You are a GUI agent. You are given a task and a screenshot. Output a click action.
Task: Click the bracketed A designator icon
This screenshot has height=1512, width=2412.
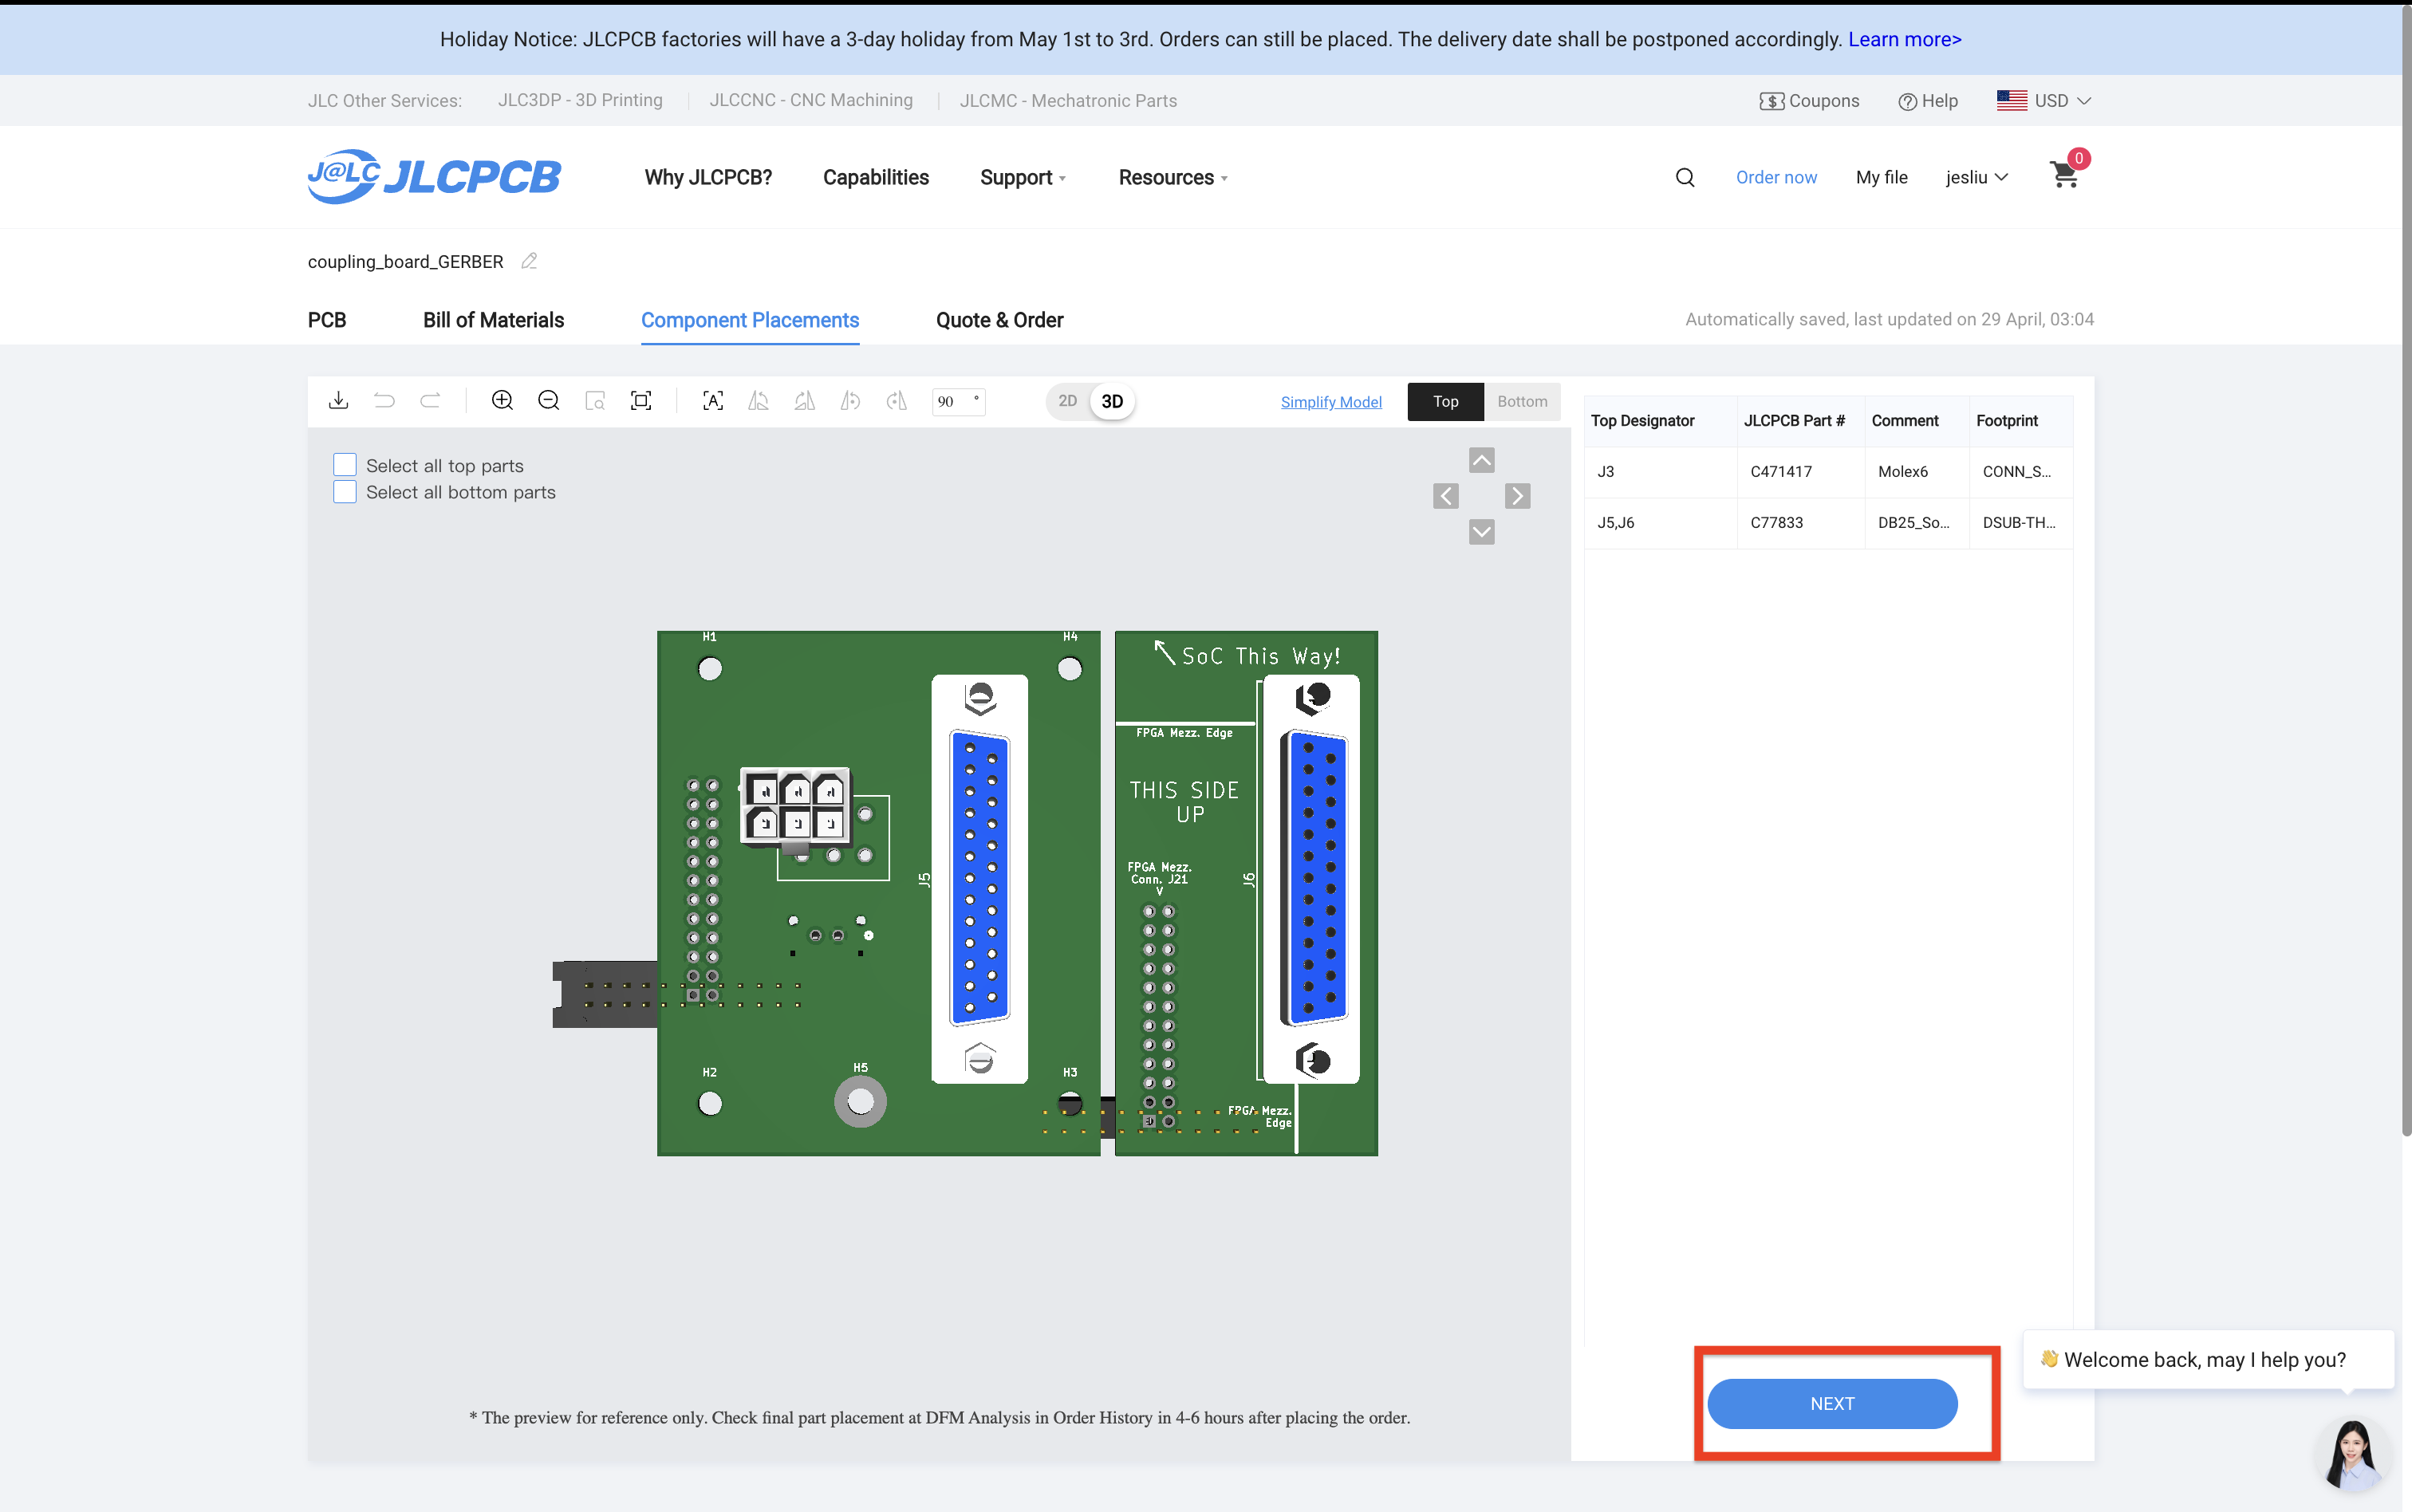tap(713, 401)
